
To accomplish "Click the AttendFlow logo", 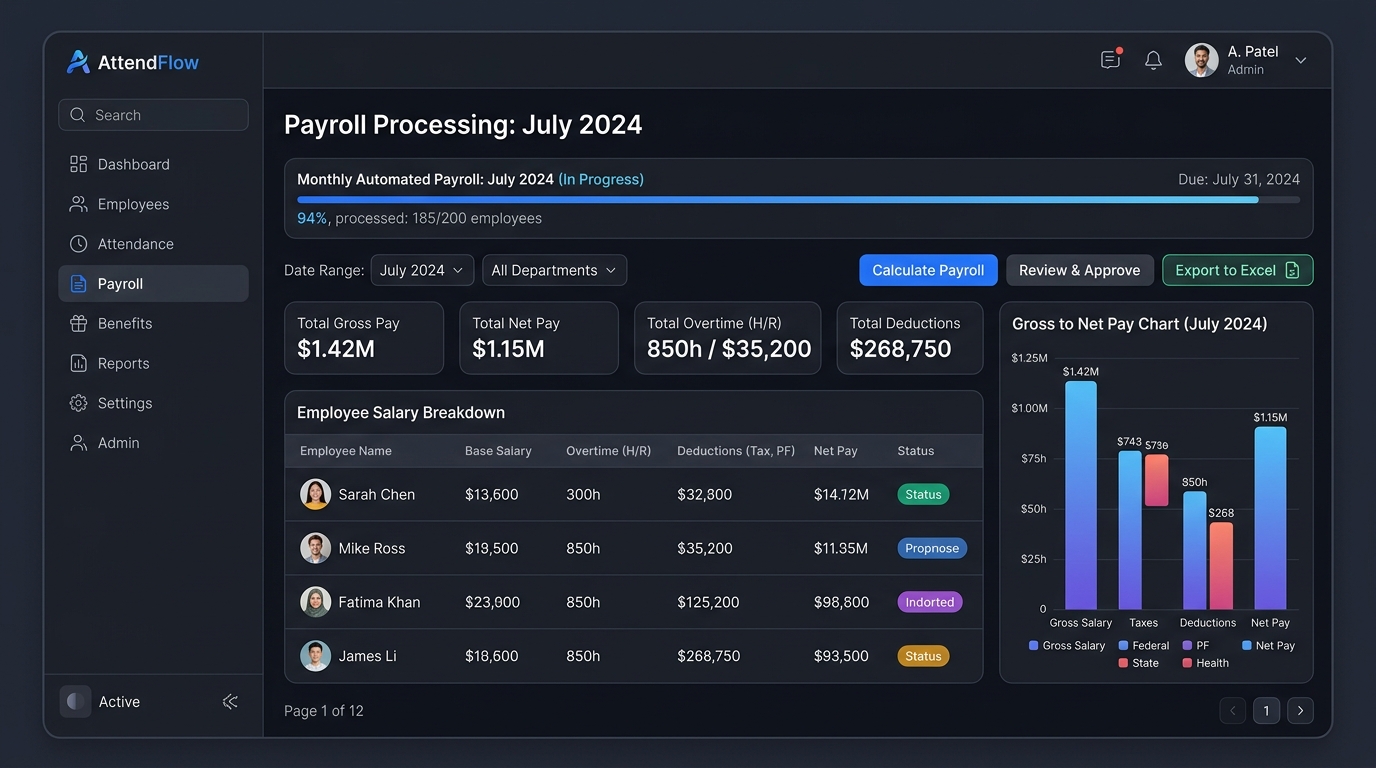I will point(133,62).
